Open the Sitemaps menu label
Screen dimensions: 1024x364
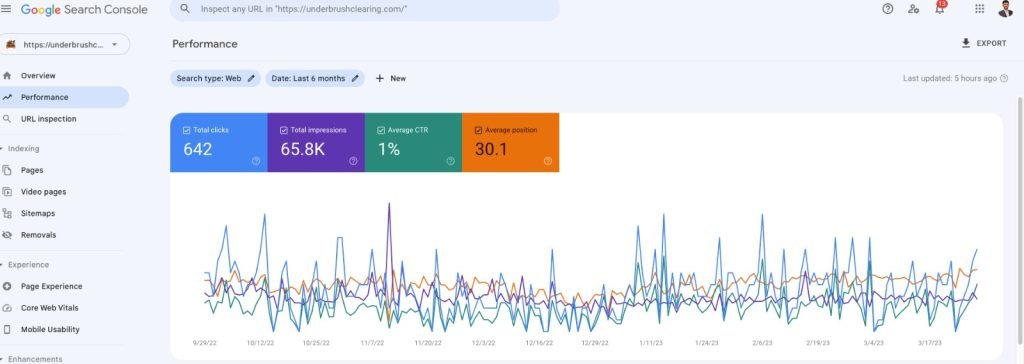pos(38,213)
